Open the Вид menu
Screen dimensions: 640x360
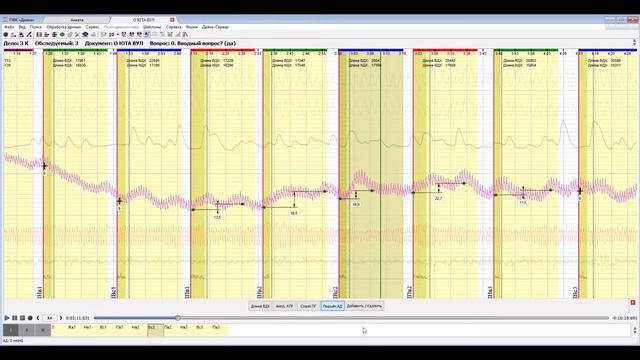coord(22,27)
